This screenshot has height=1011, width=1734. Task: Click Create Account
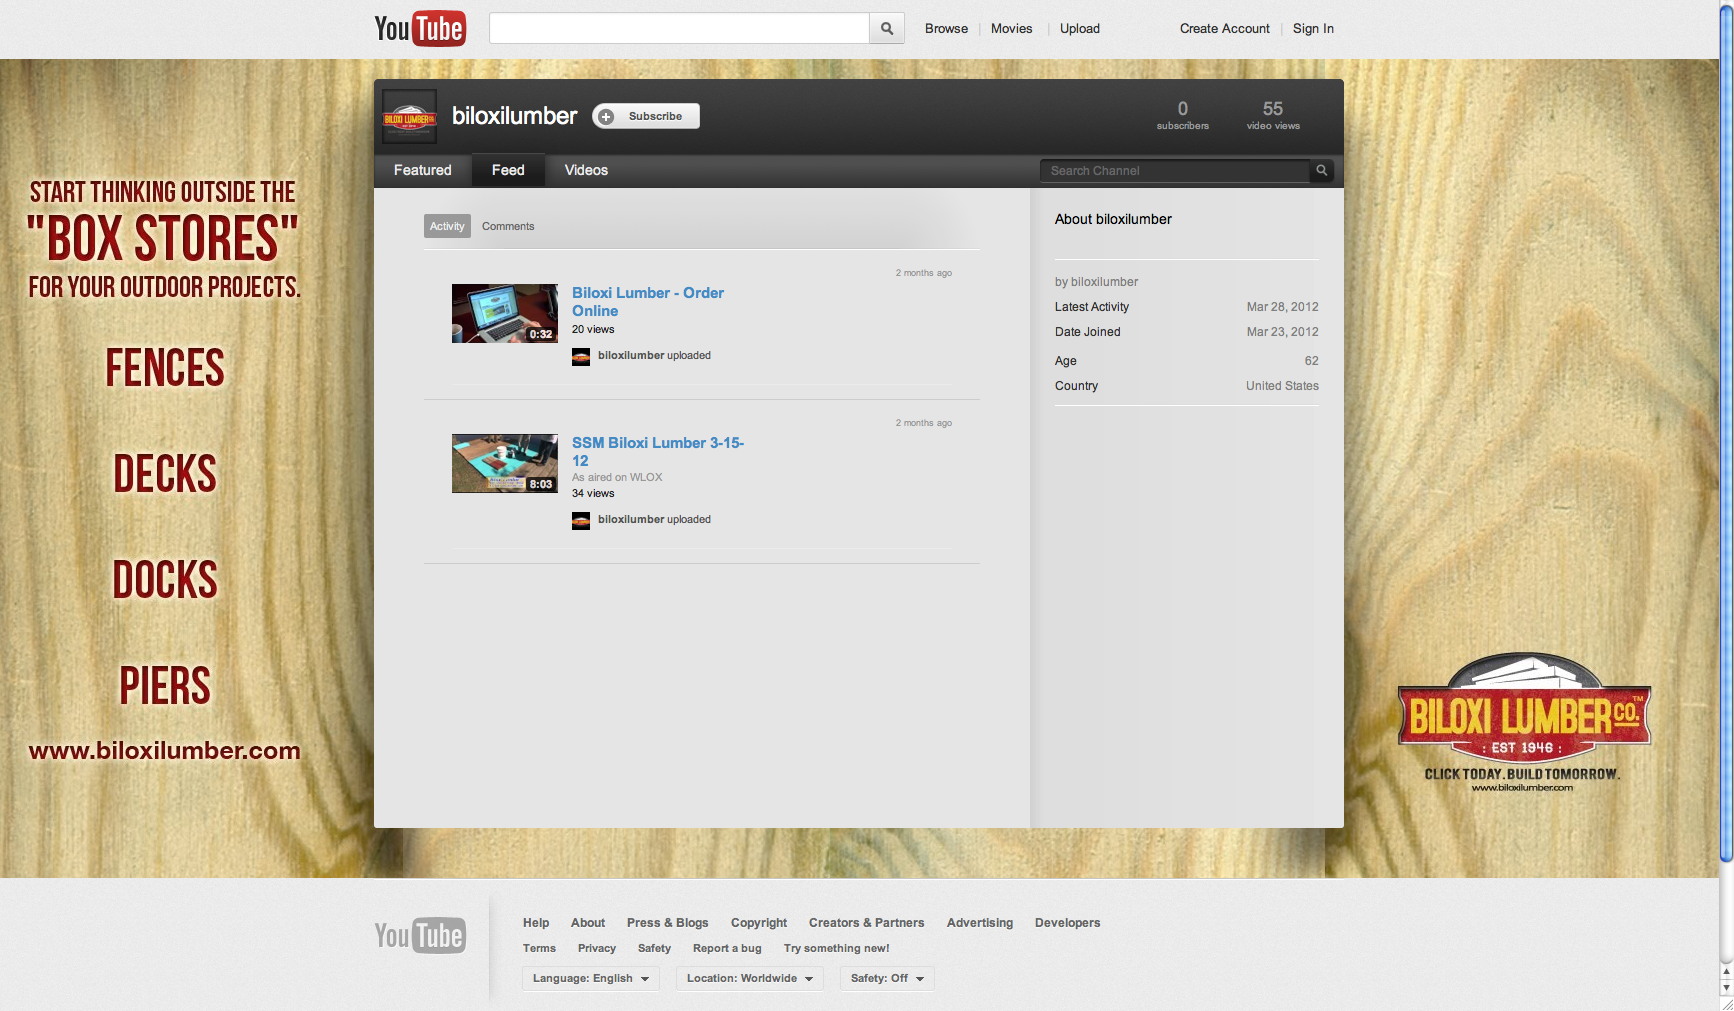(1225, 29)
